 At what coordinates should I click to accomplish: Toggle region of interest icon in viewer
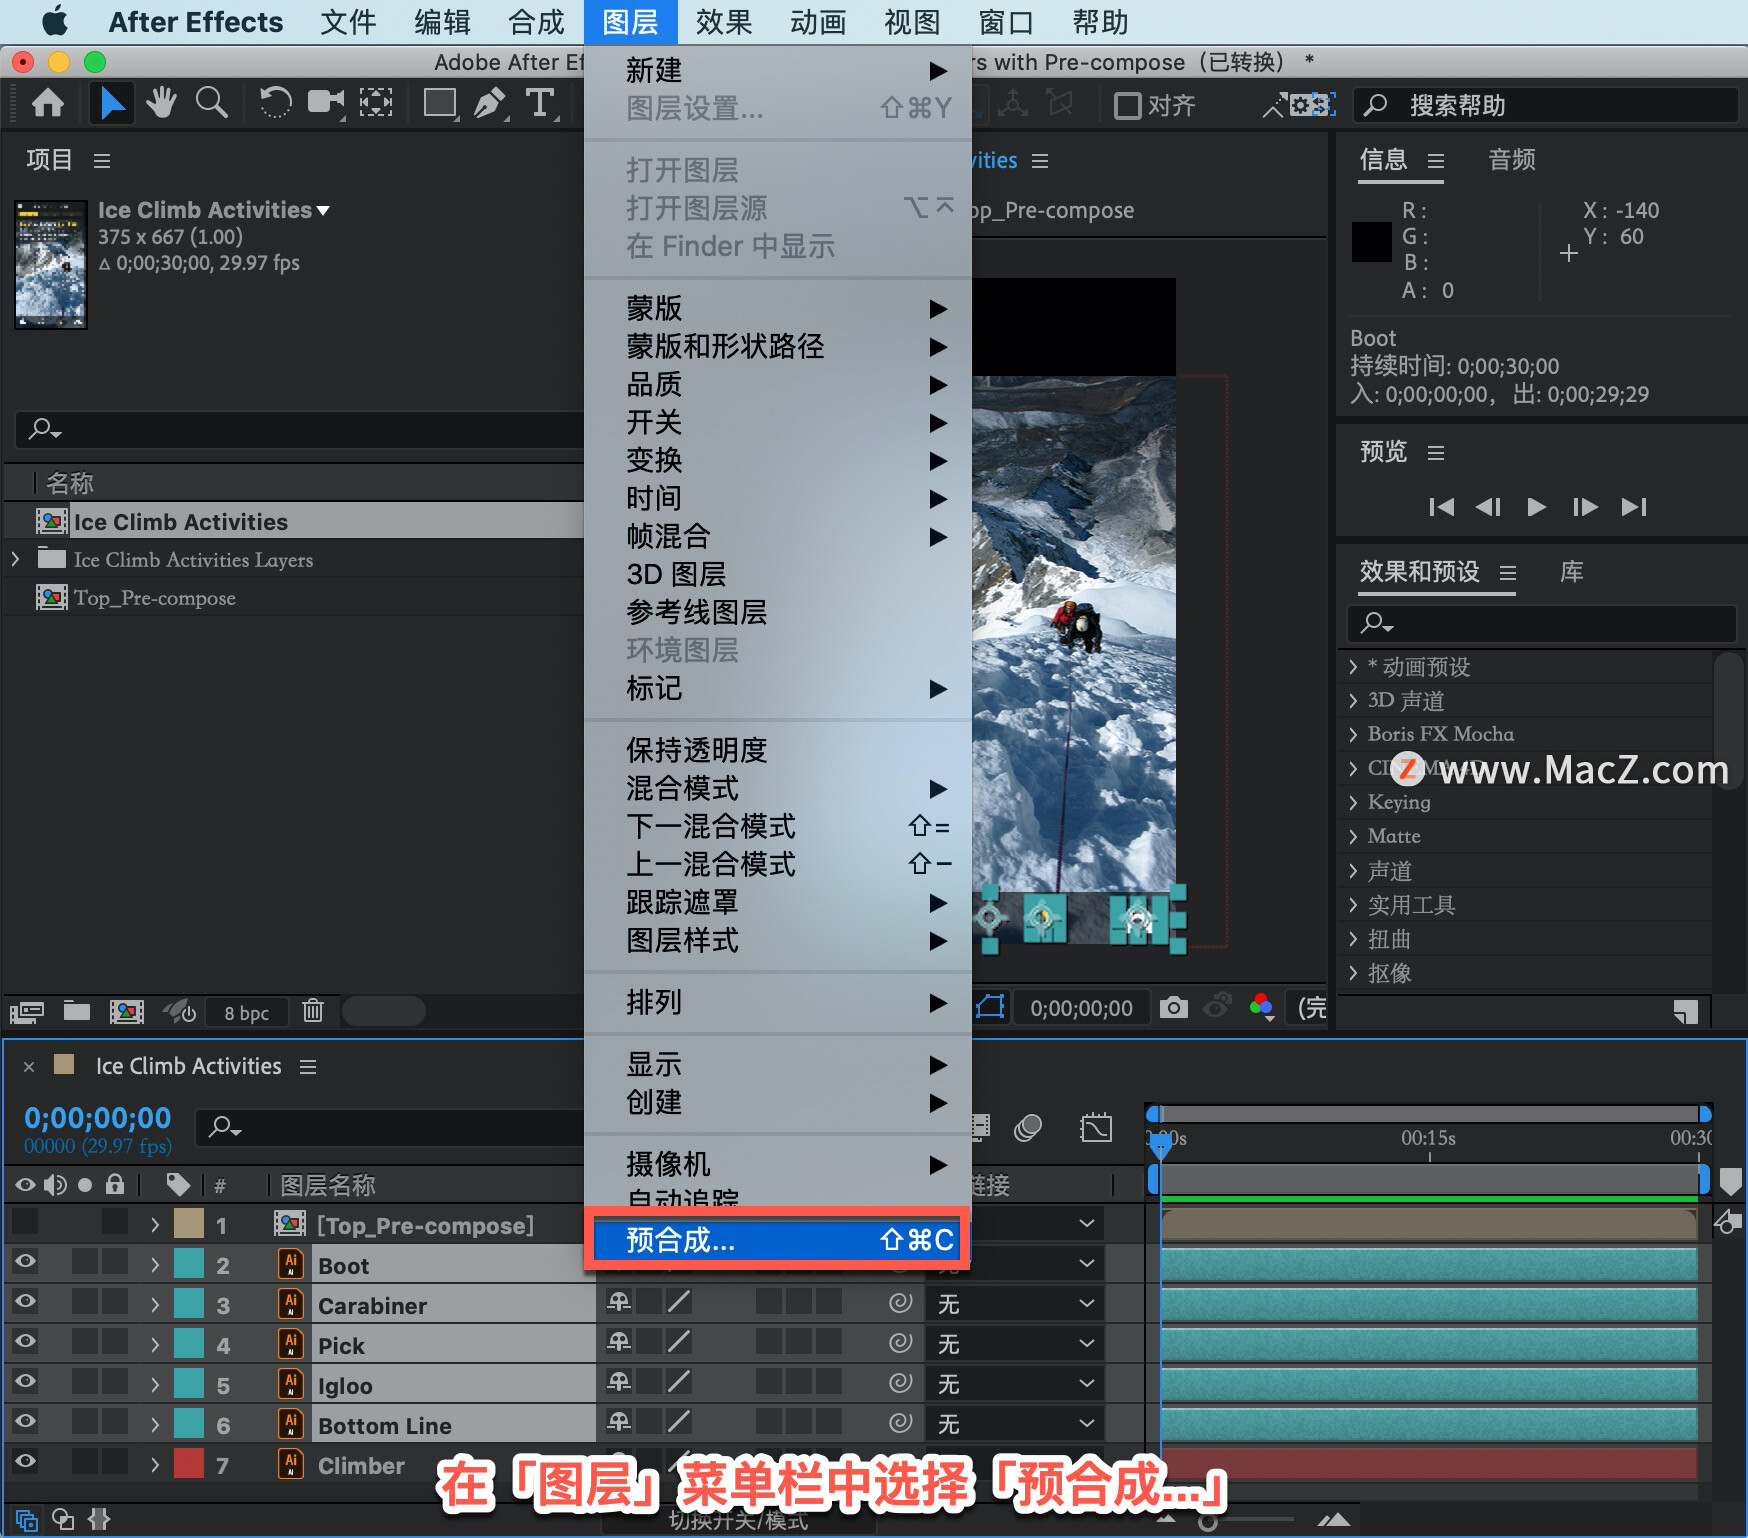(990, 1007)
